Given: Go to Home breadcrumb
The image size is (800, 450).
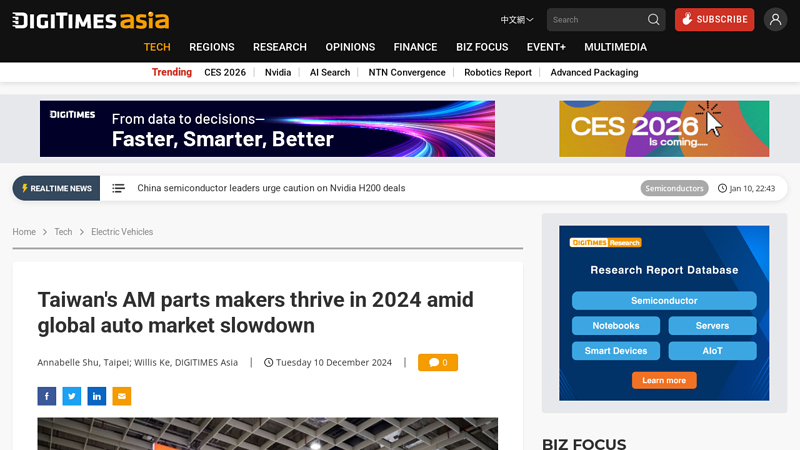Looking at the screenshot, I should point(24,232).
